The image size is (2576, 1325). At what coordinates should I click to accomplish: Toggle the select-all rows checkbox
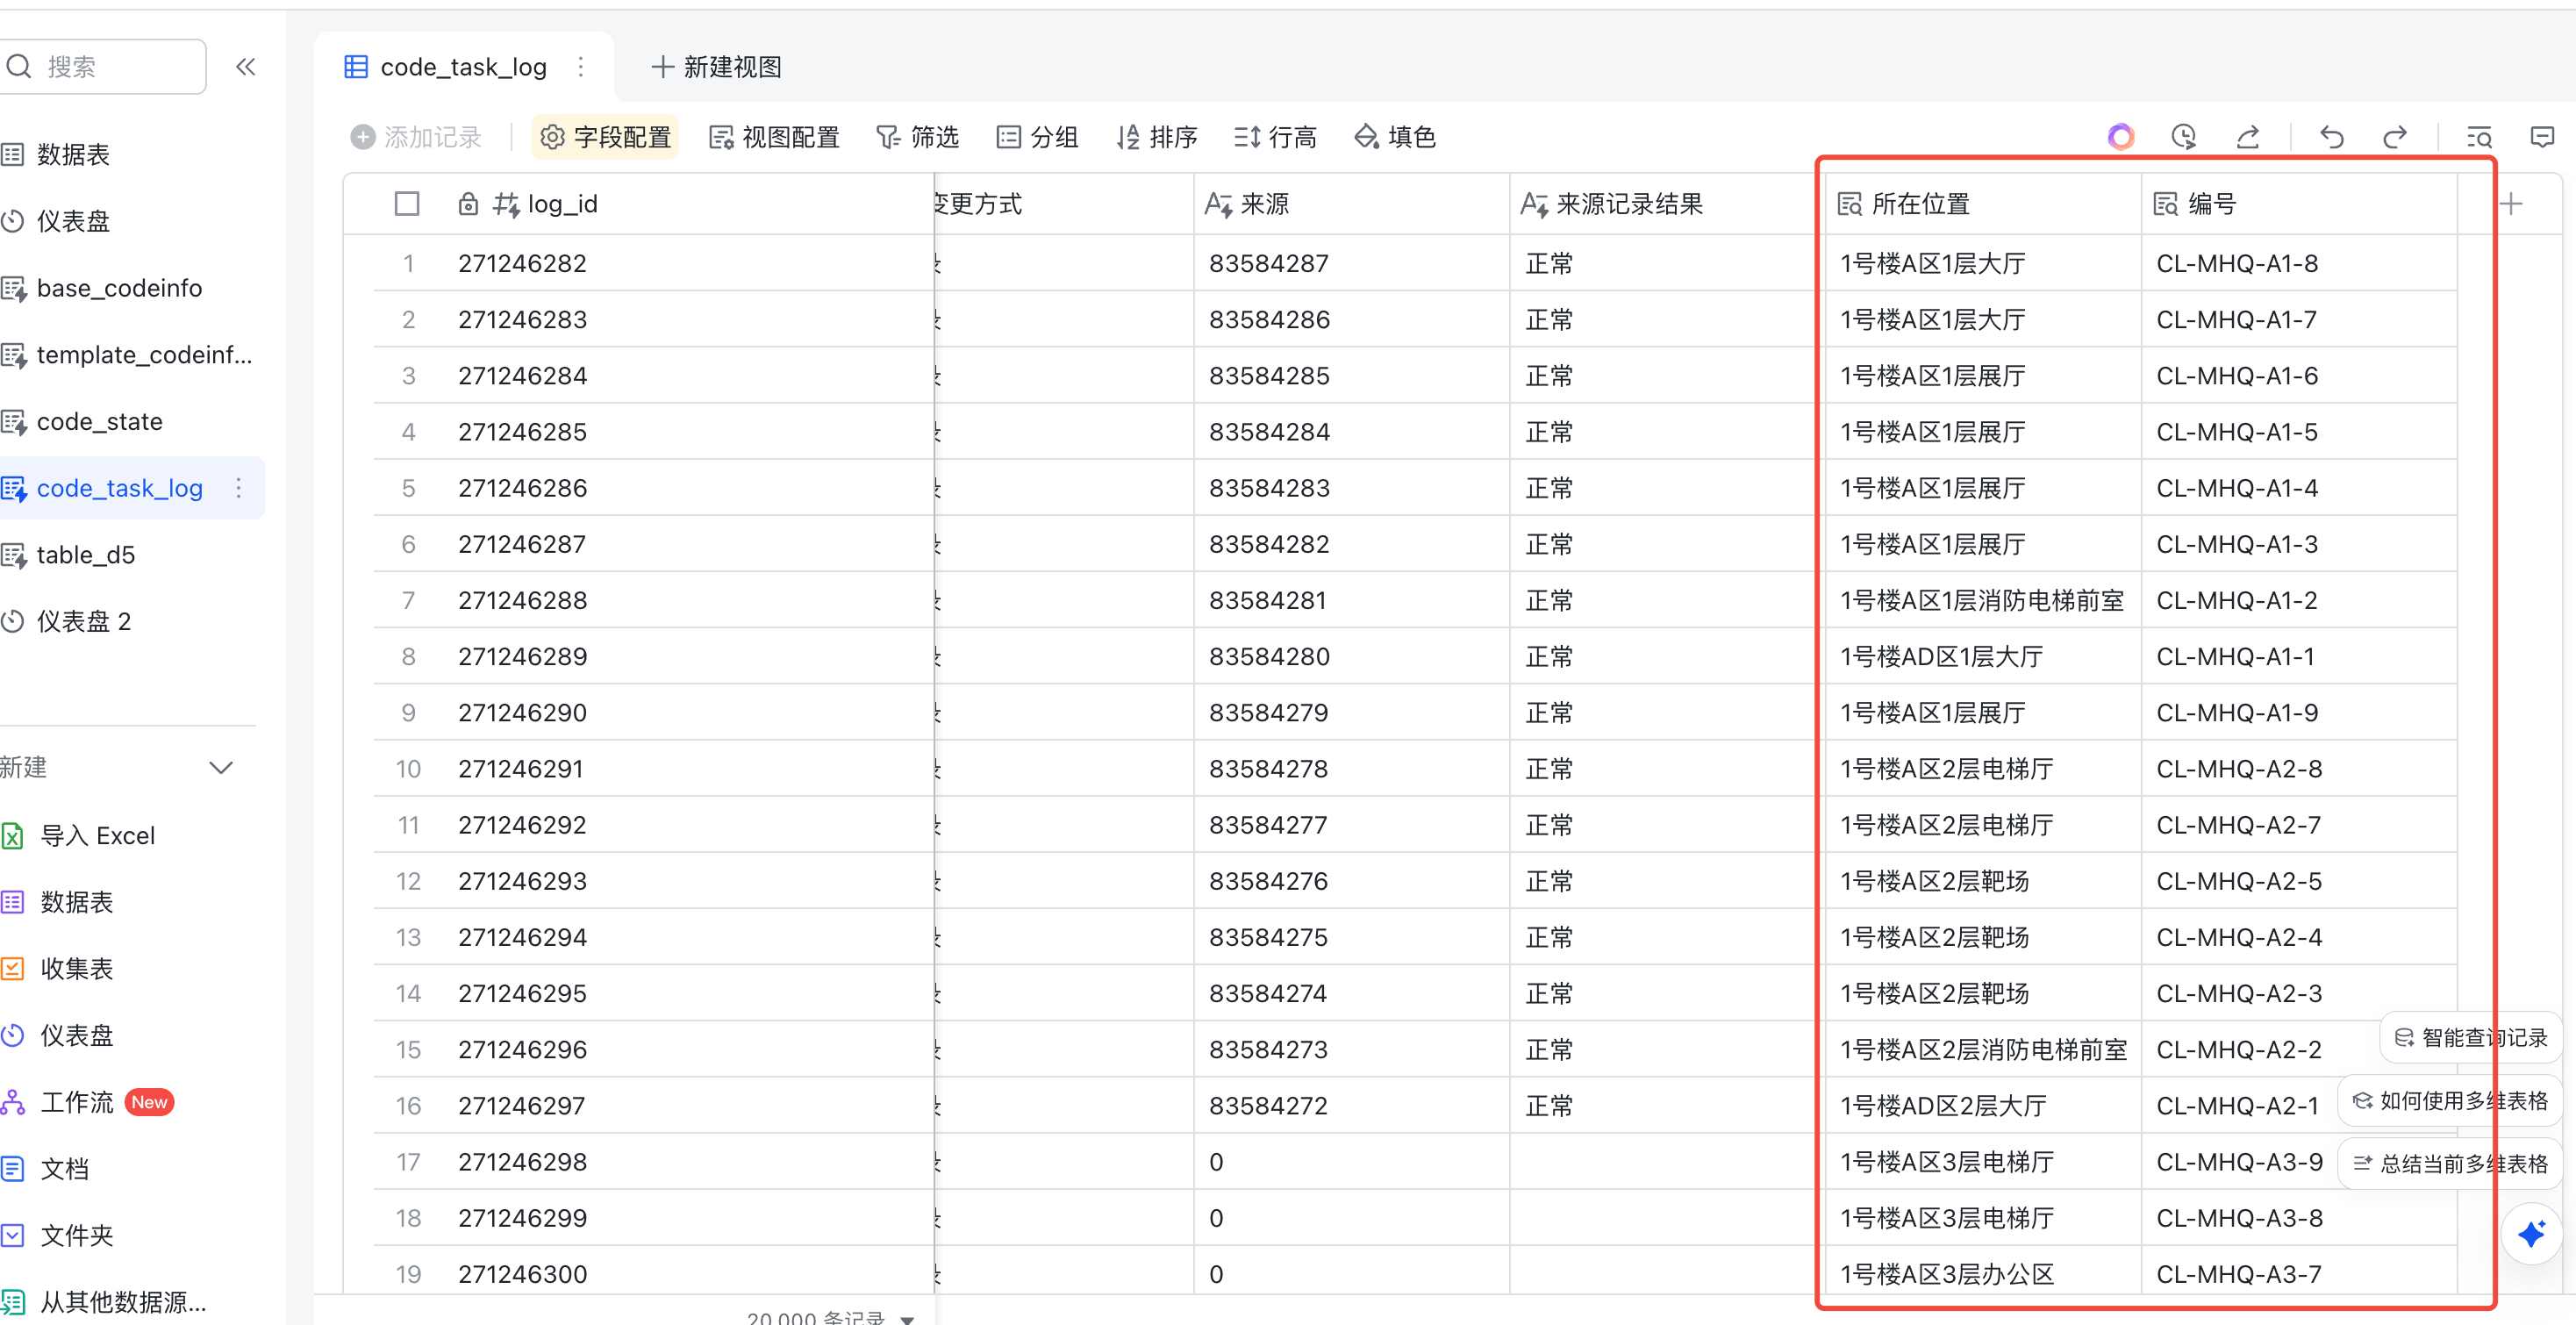[x=406, y=204]
